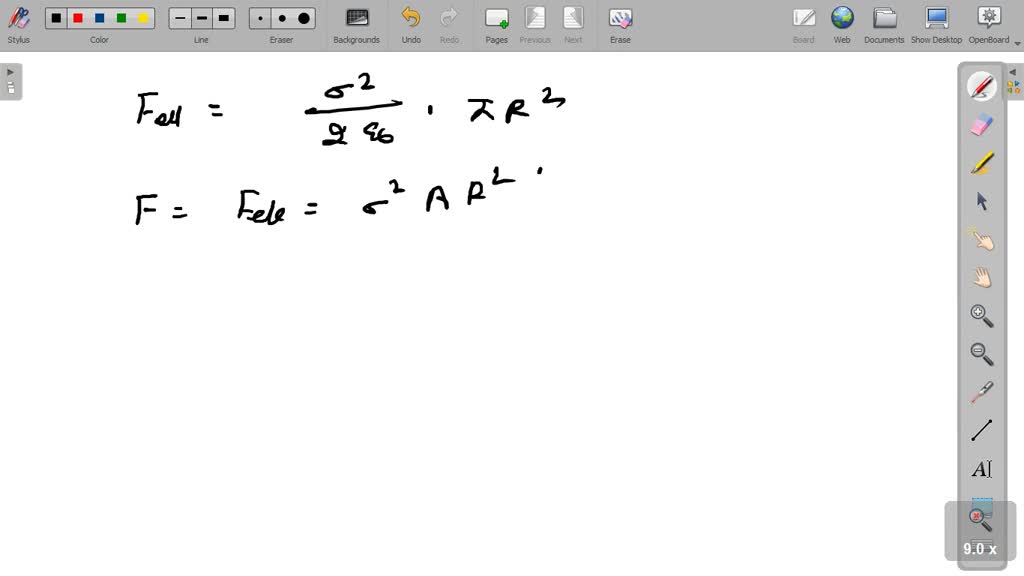This screenshot has height=576, width=1024.
Task: Select the Pen tool in stylus palette
Action: 982,87
